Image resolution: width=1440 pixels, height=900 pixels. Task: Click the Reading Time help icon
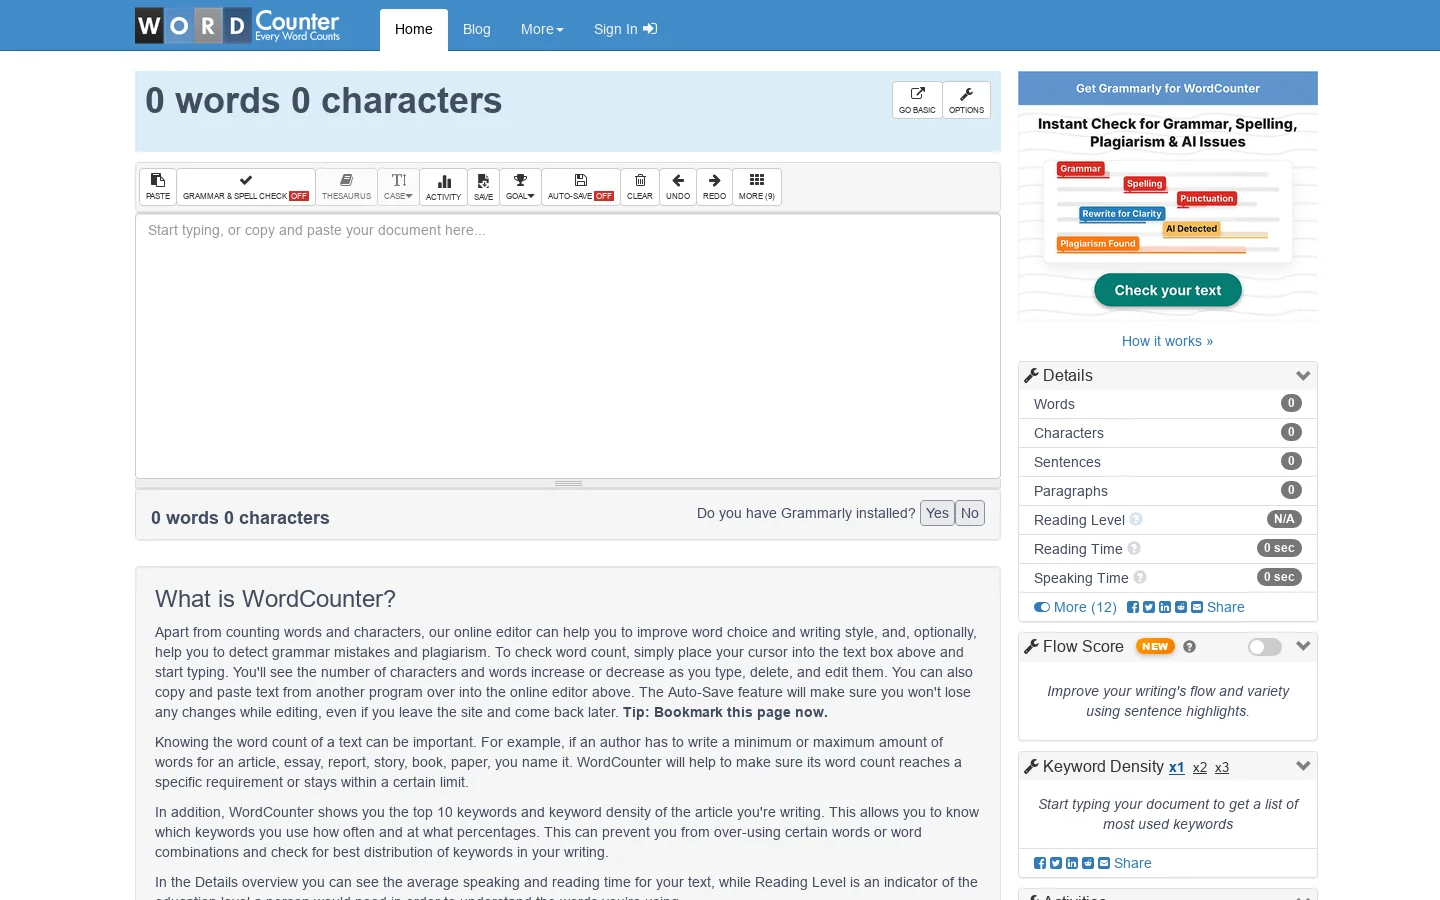1134,548
